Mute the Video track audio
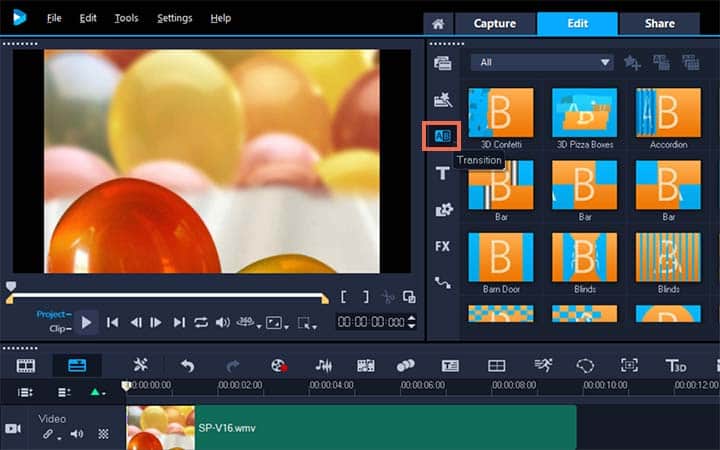The image size is (720, 450). pyautogui.click(x=77, y=434)
